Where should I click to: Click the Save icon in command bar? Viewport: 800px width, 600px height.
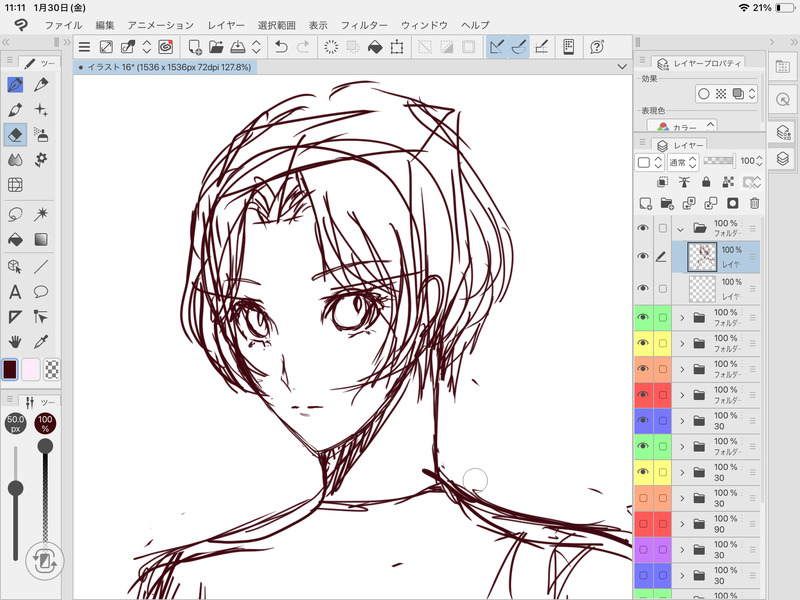pyautogui.click(x=237, y=47)
